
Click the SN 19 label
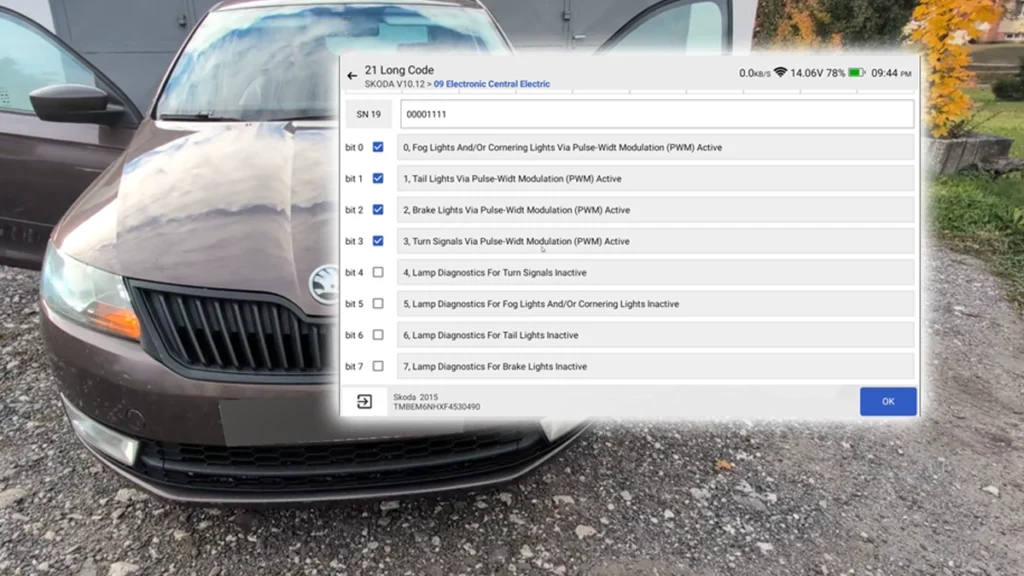click(x=368, y=114)
